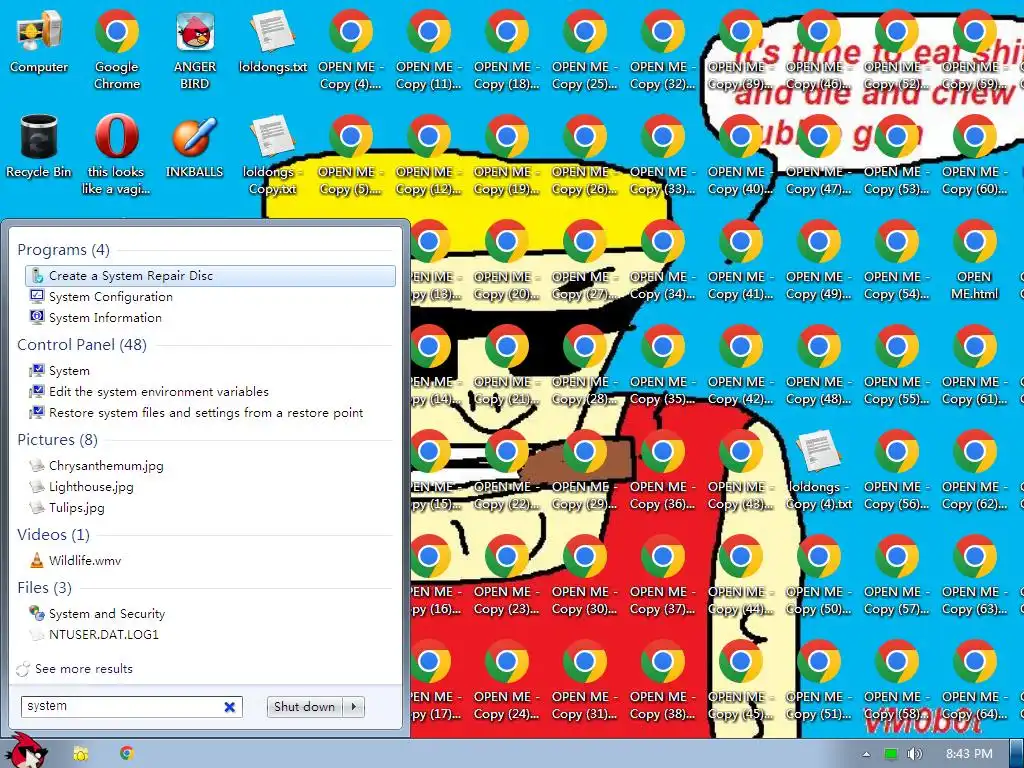
Task: Select 'OPEN ME - Copy (62)' icon
Action: 974,470
